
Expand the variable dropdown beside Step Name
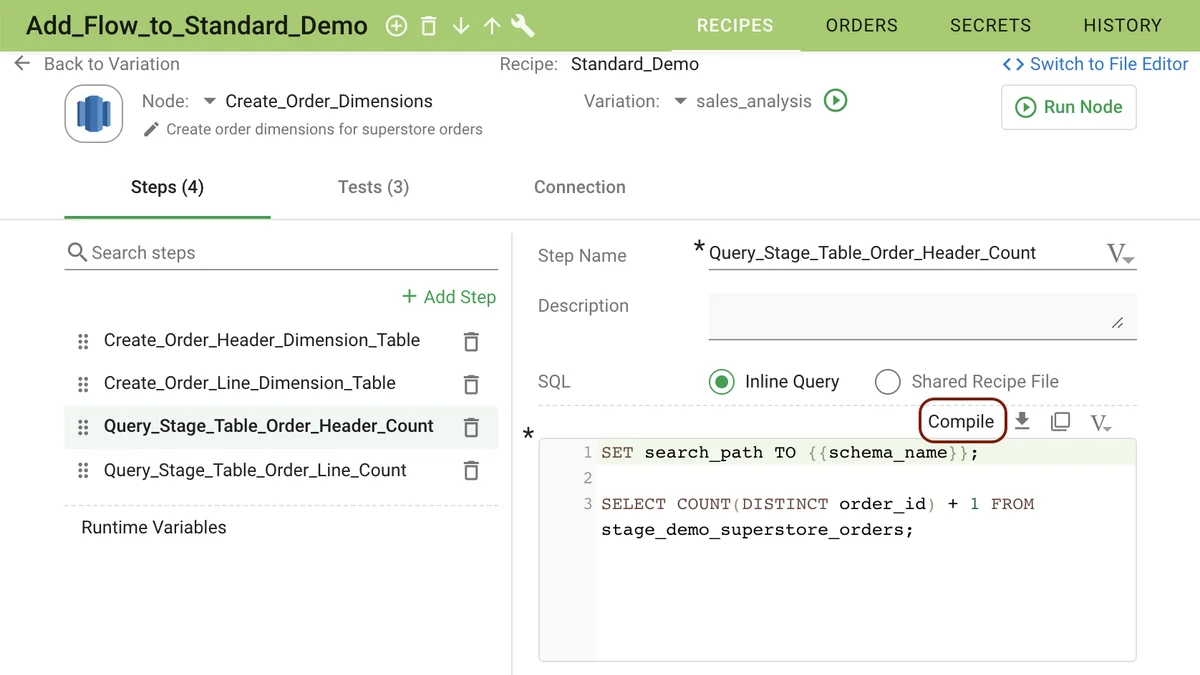1119,254
